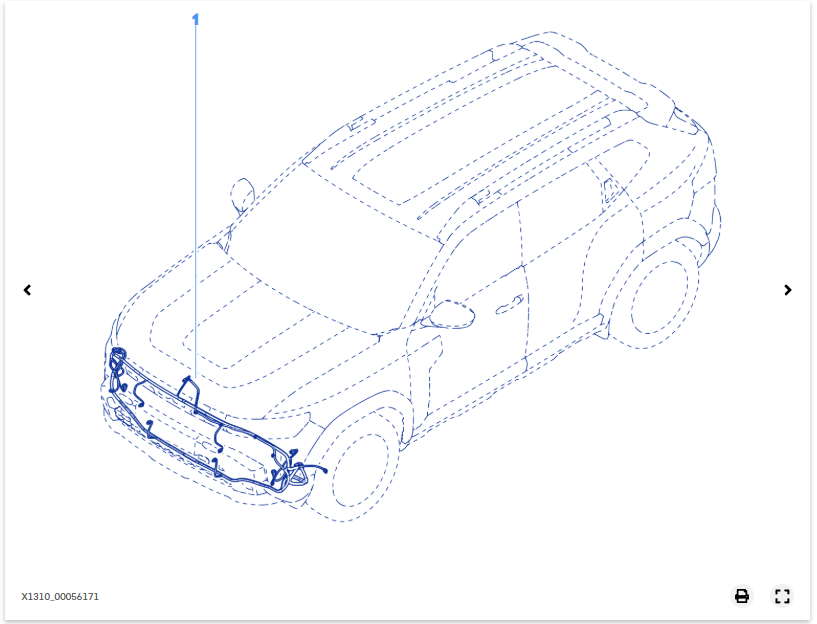Select callout number 1 label
The width and height of the screenshot is (817, 624).
tap(195, 19)
